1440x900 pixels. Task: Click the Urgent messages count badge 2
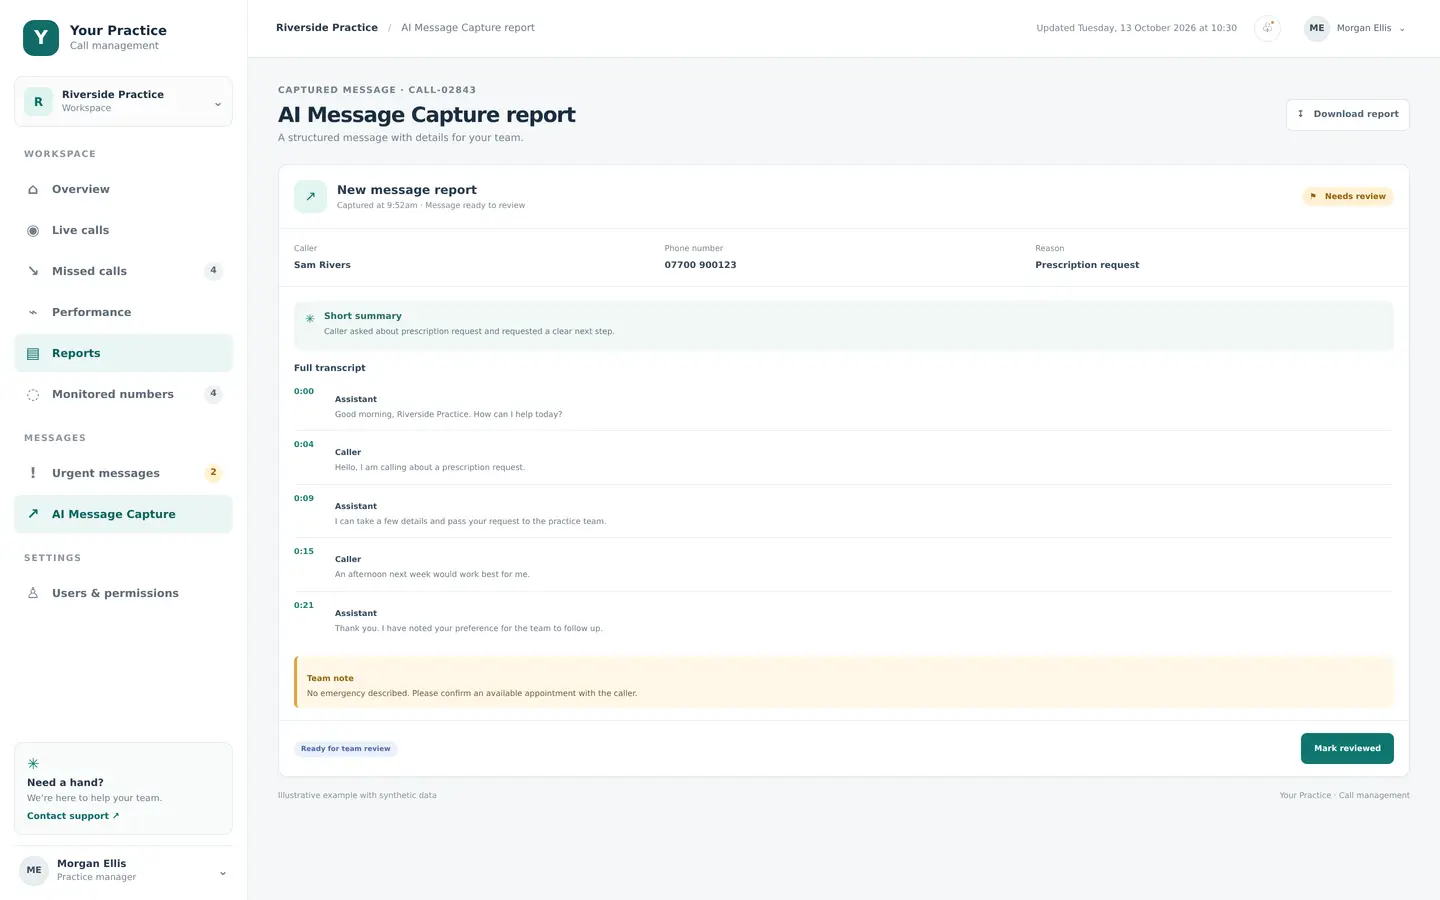(213, 473)
